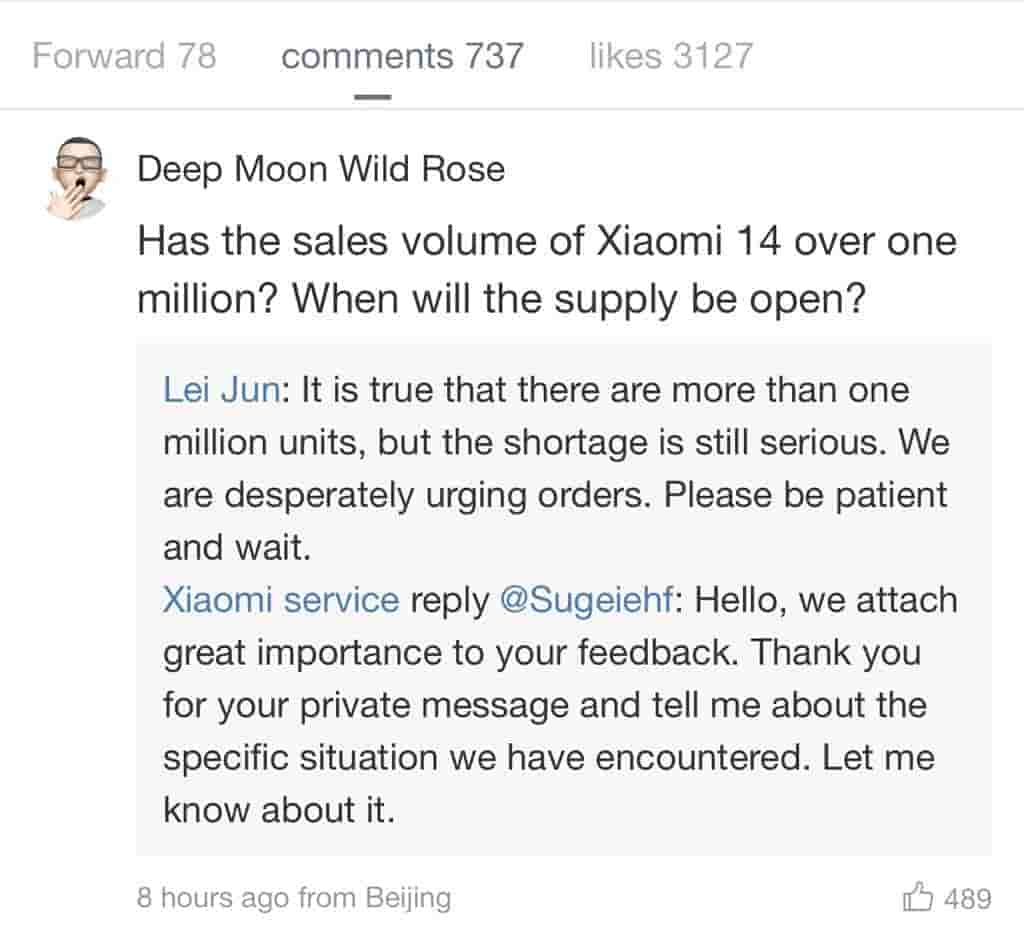Click the 489 like count

(967, 898)
